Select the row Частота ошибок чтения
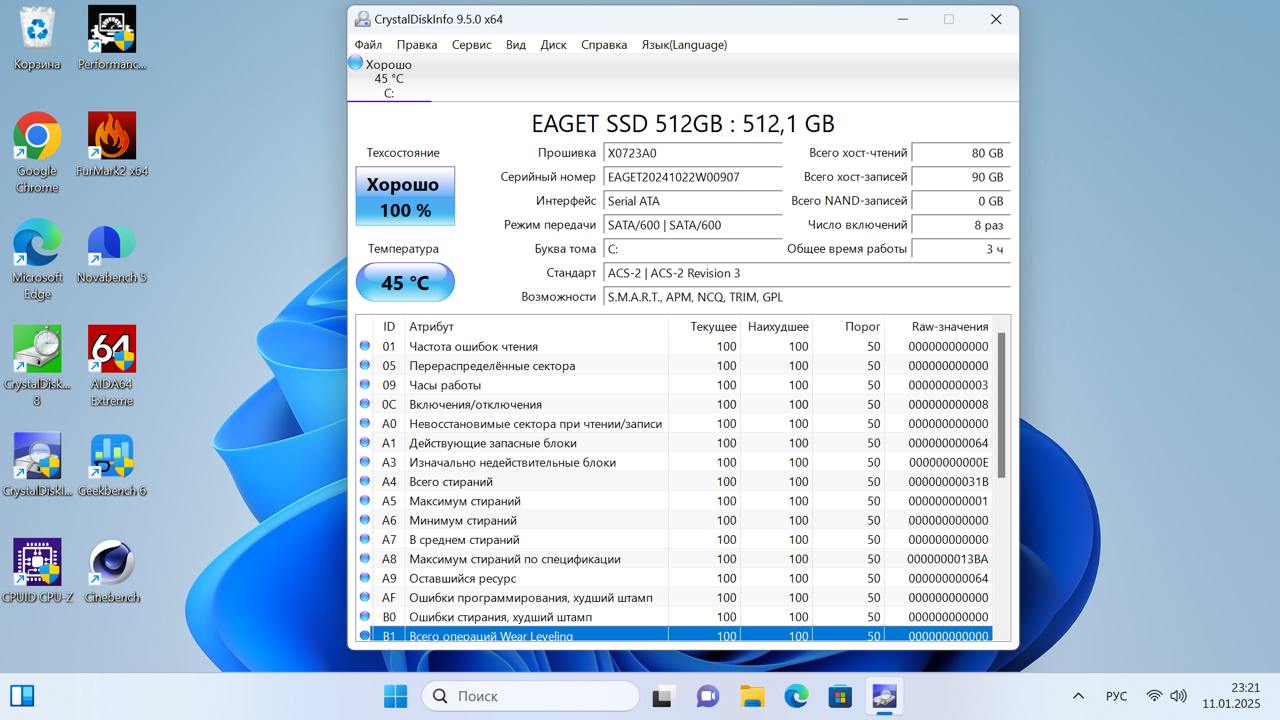1280x720 pixels. click(x=675, y=346)
